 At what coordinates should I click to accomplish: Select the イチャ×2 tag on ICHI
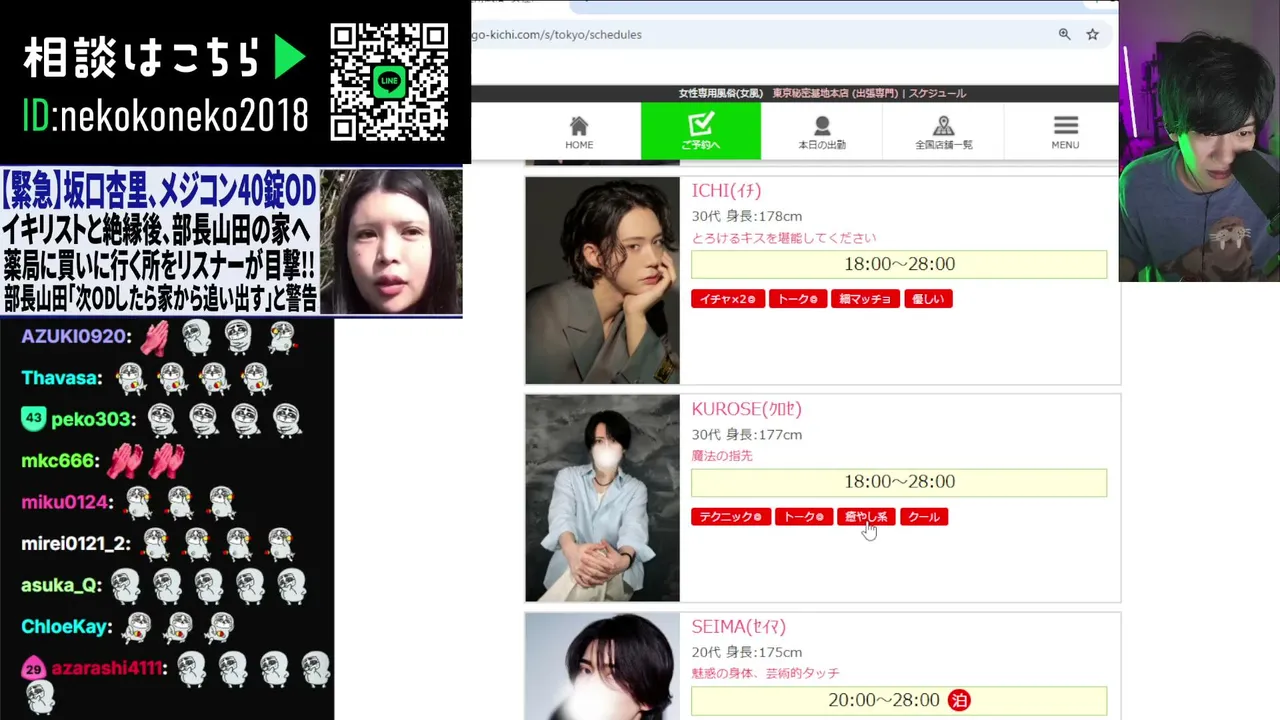[x=728, y=299]
